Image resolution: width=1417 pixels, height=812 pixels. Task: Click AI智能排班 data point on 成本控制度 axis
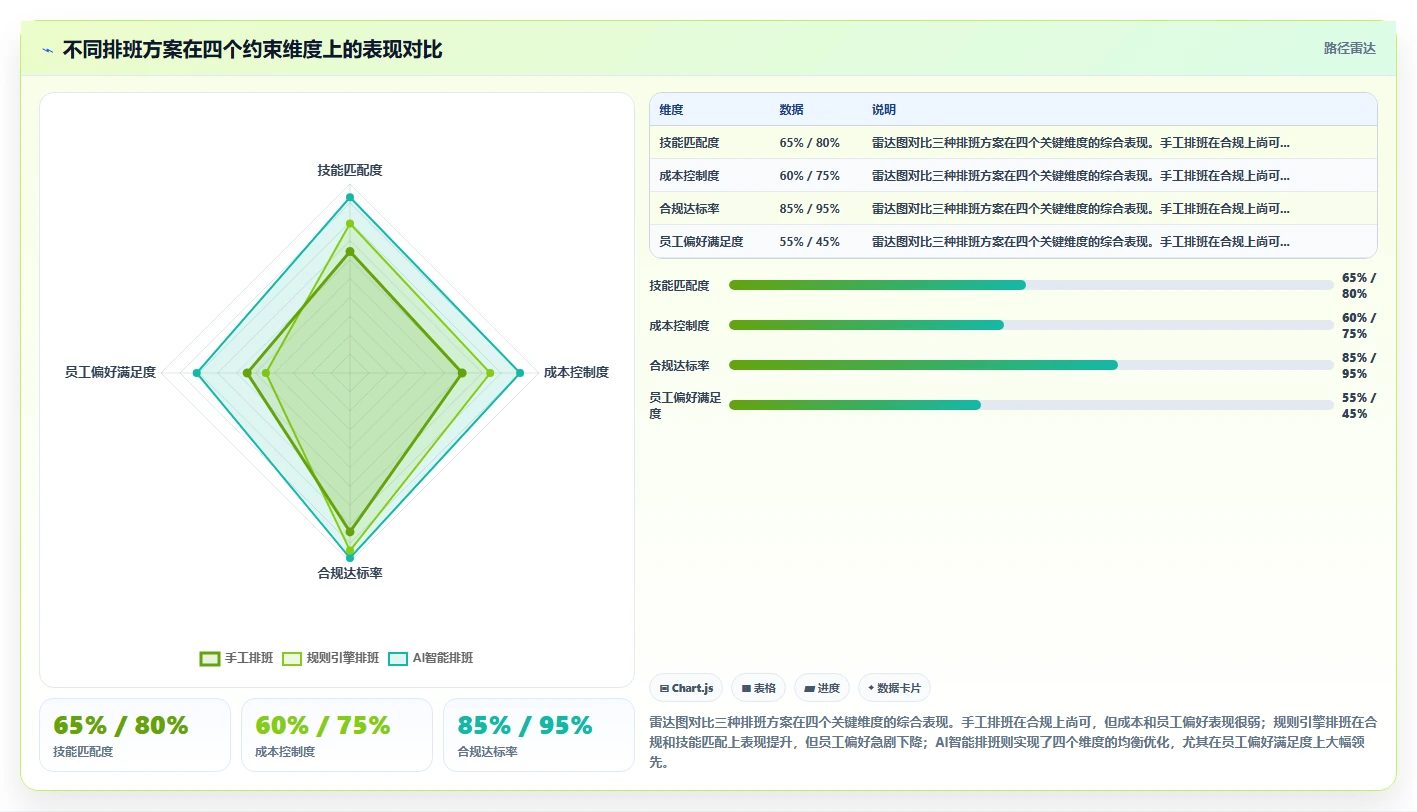tap(520, 373)
